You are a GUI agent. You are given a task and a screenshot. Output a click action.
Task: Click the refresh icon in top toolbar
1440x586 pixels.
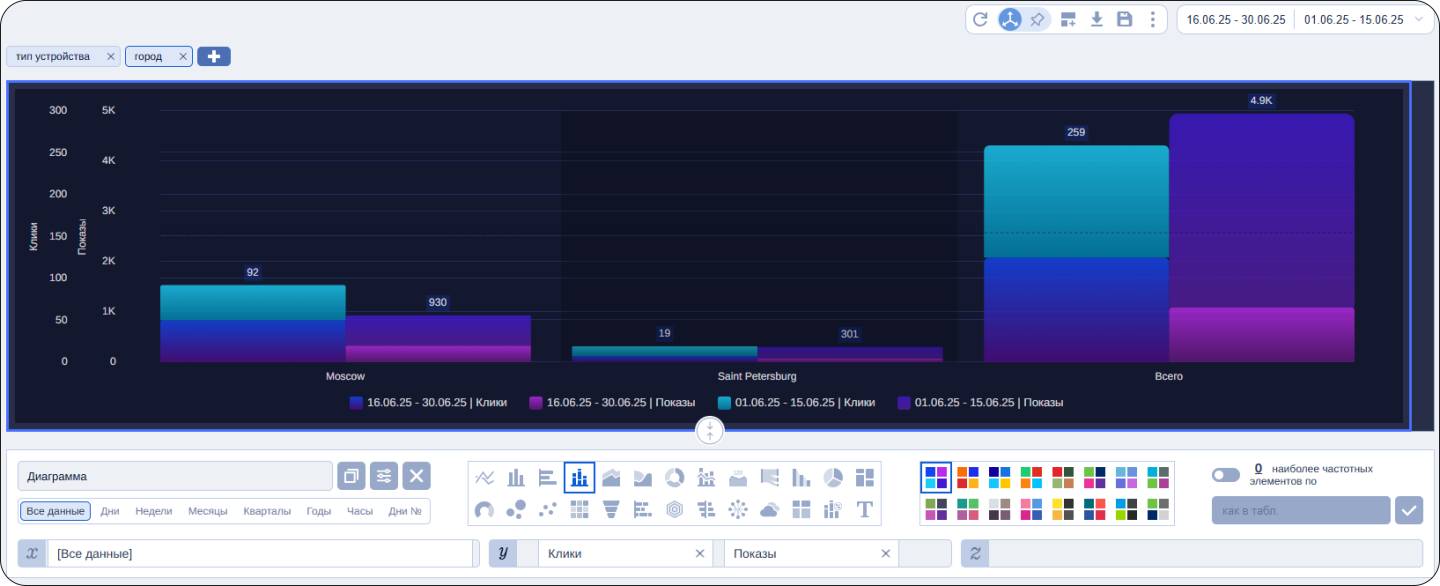980,19
